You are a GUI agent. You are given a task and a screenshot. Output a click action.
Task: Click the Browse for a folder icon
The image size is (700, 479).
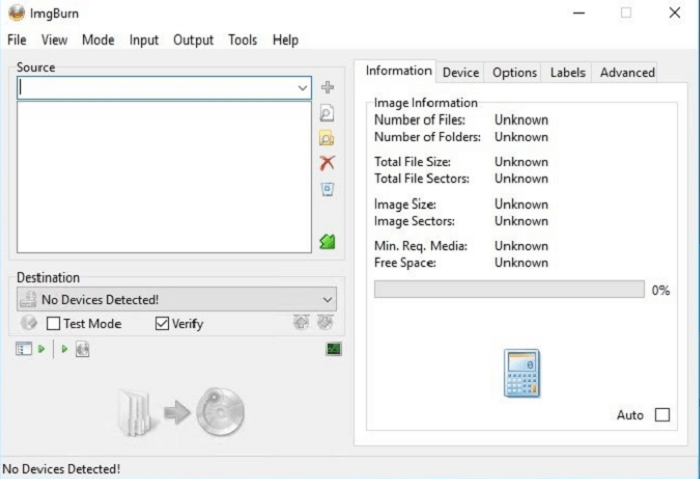click(x=326, y=138)
